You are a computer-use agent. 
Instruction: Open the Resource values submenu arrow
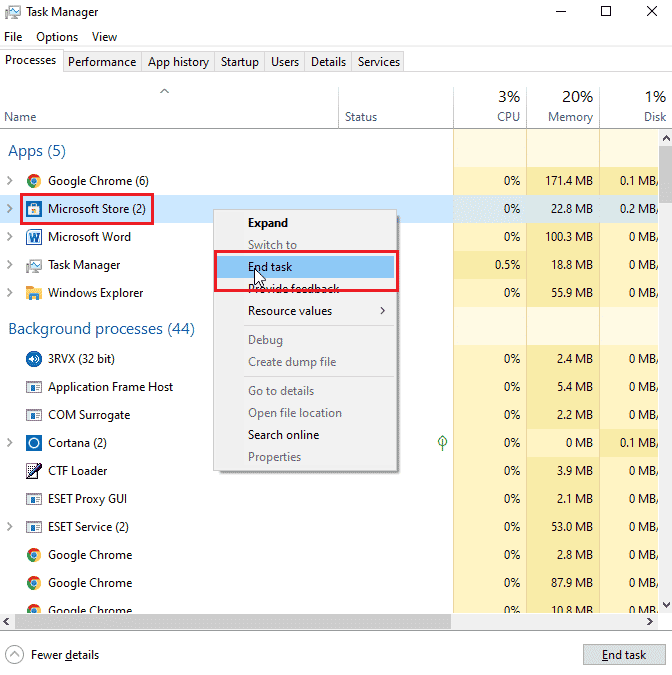382,310
